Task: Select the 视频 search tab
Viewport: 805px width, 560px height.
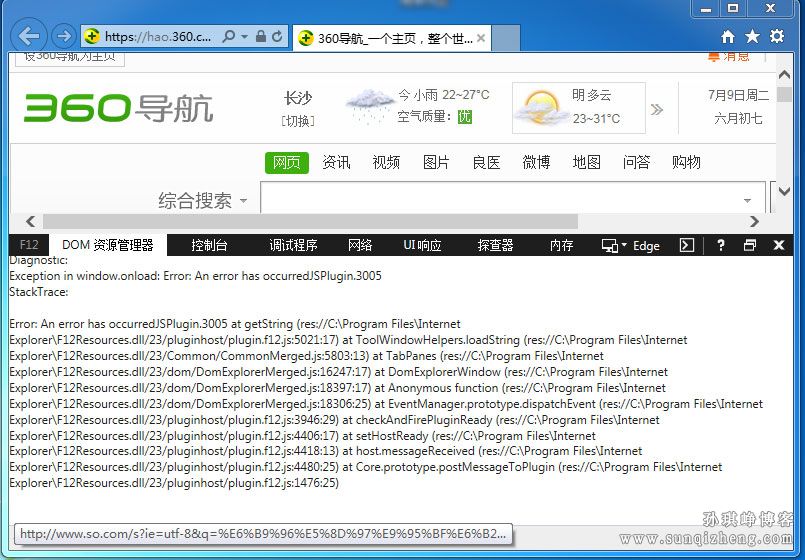Action: [x=386, y=163]
